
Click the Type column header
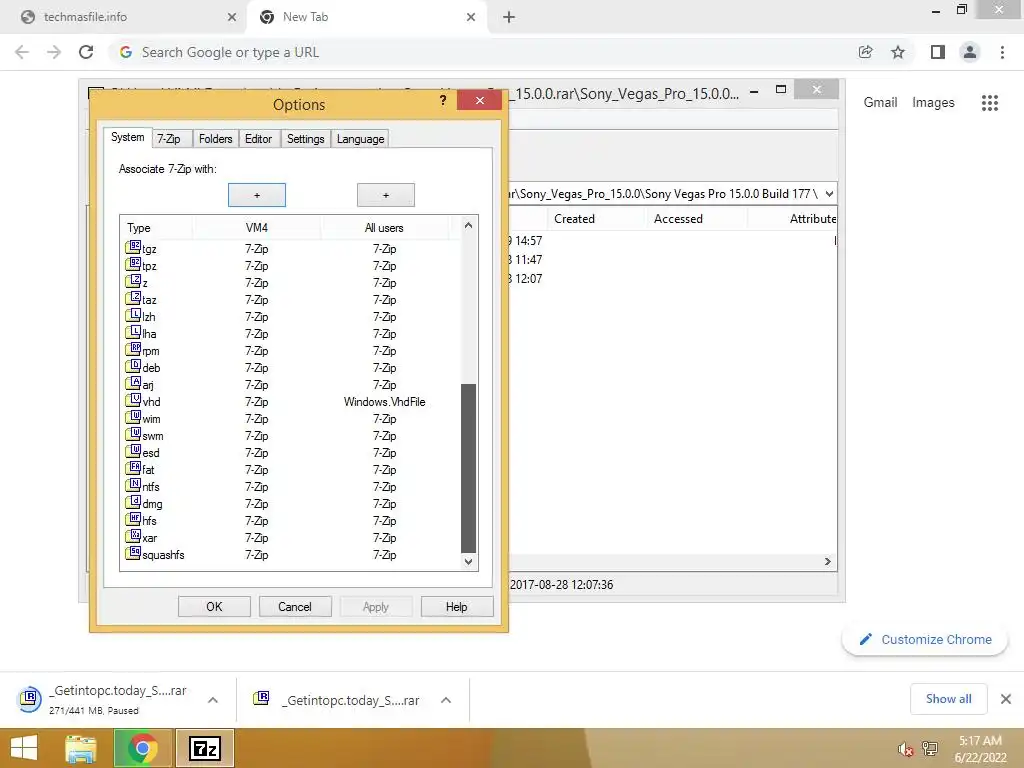(x=157, y=228)
